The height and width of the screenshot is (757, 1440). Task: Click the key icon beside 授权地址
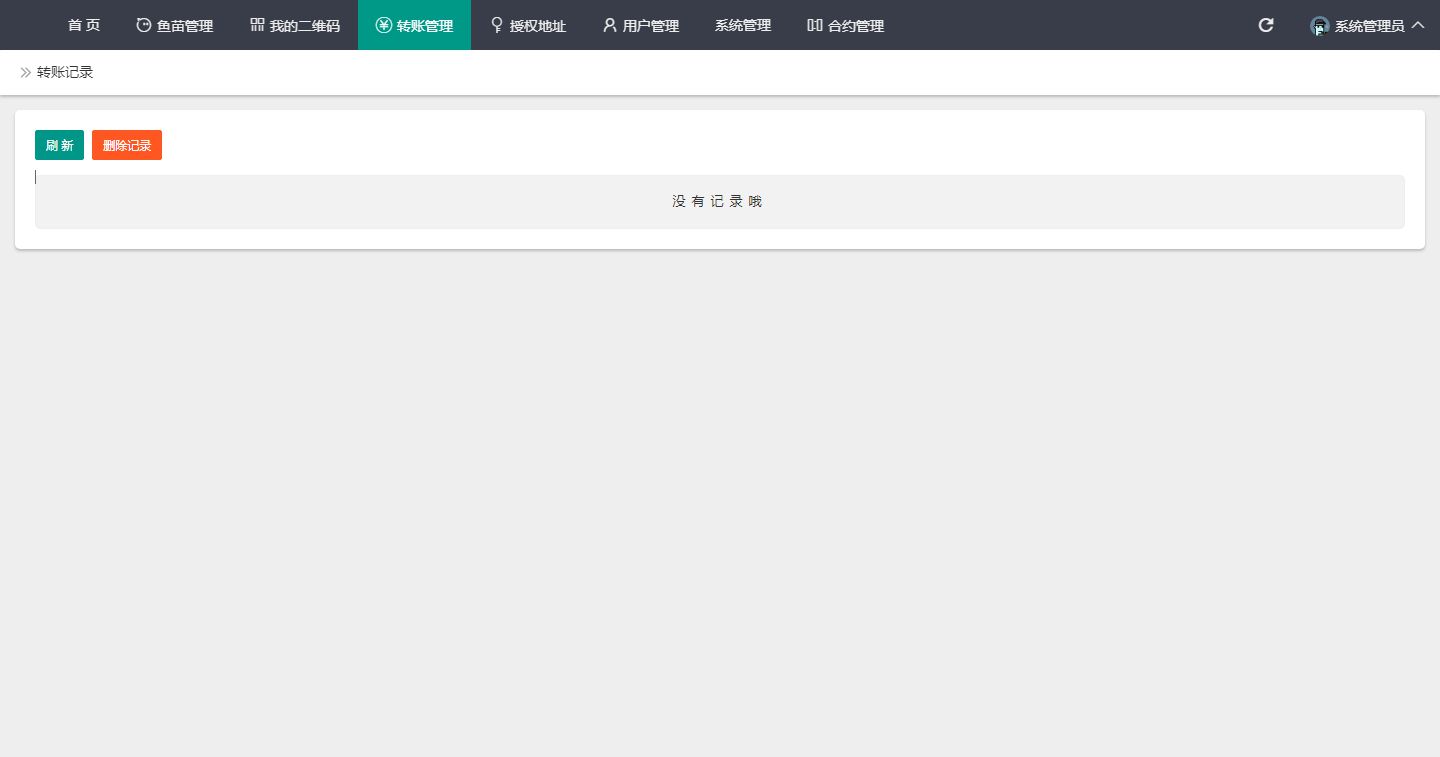pos(496,24)
